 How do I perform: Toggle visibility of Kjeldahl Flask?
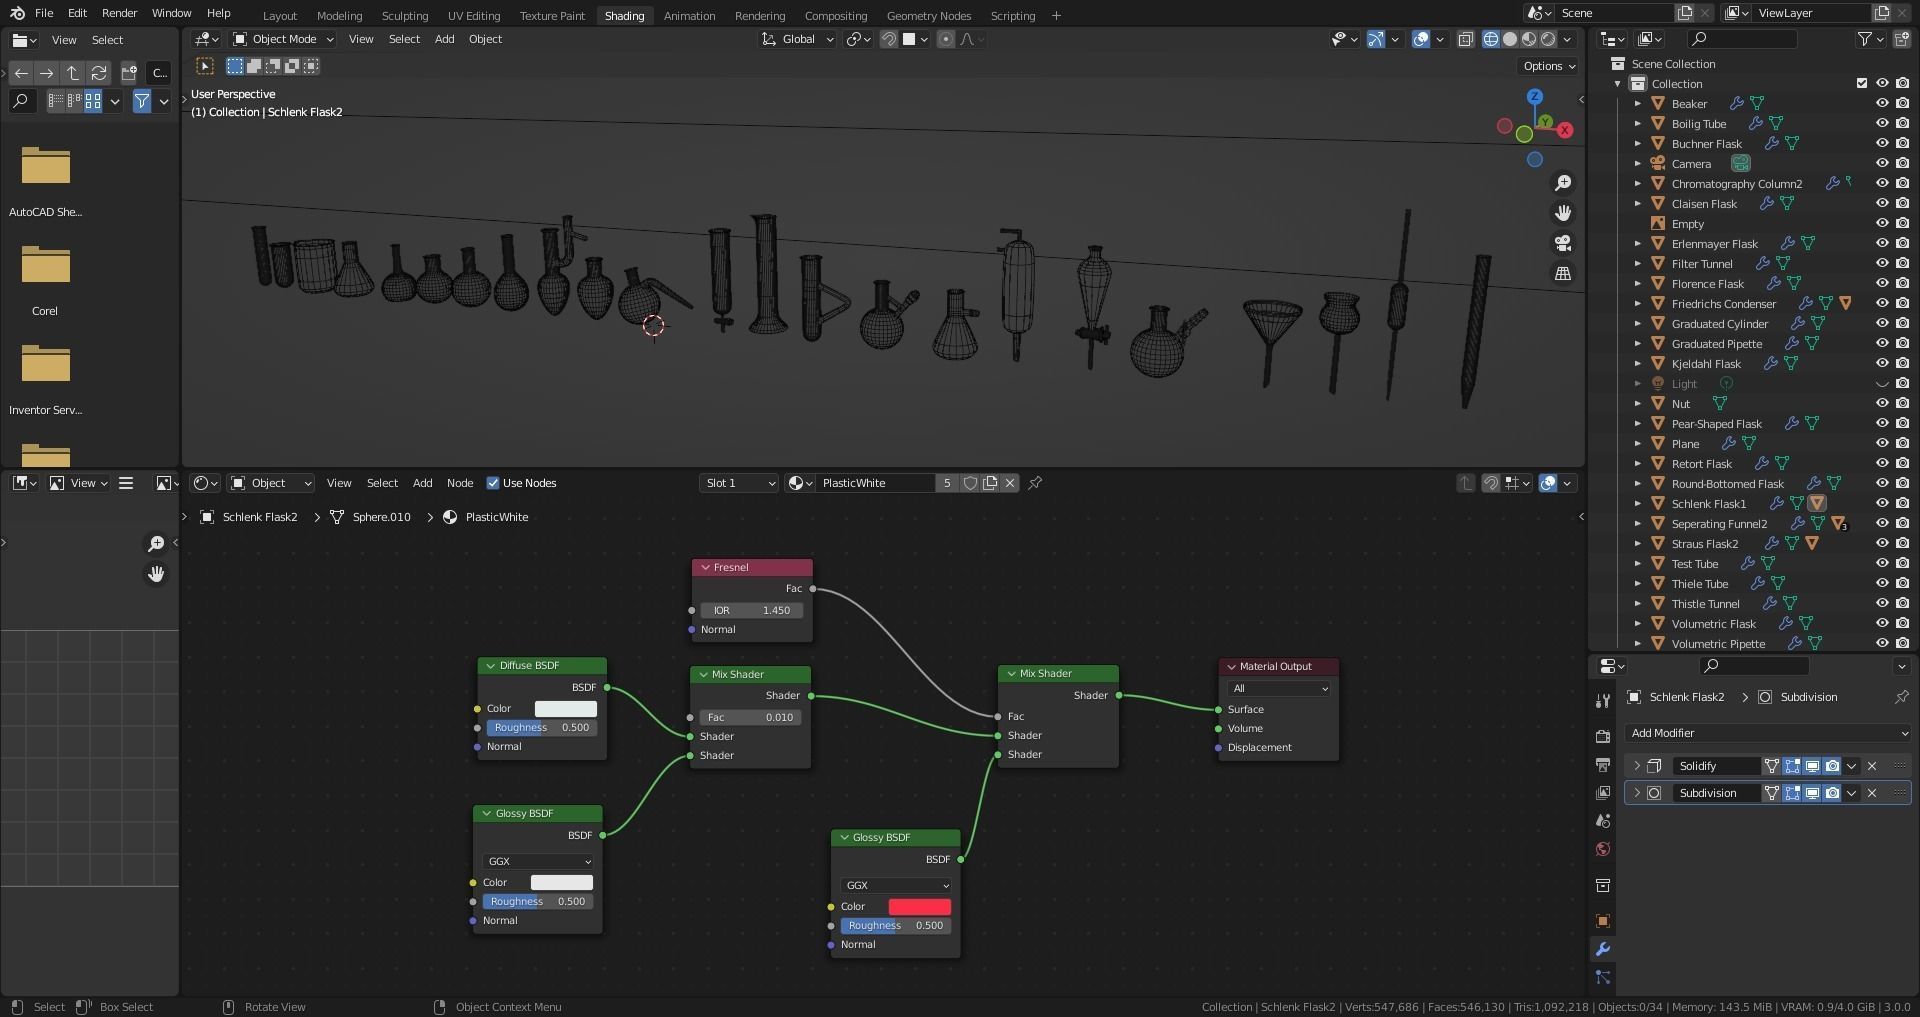tap(1882, 363)
